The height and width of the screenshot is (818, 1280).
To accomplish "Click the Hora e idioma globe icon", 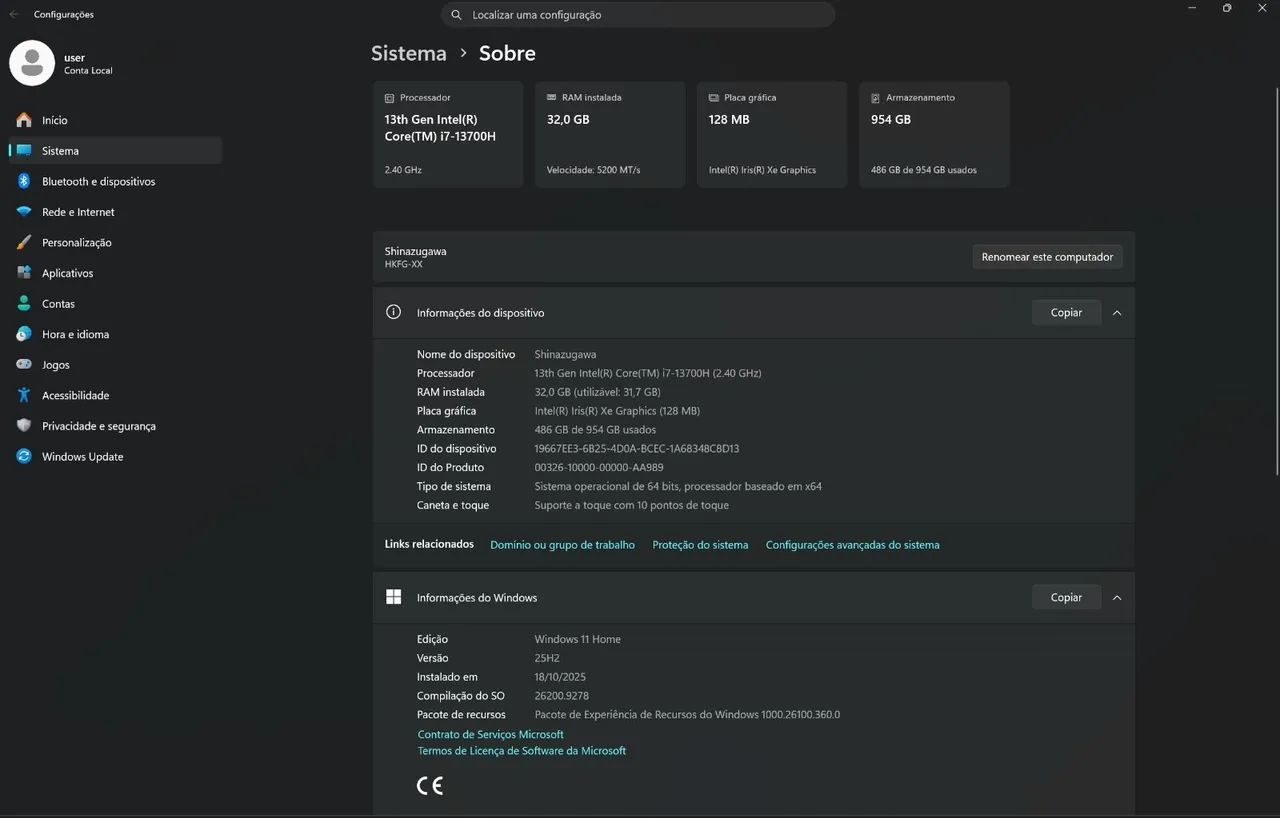I will pos(24,334).
